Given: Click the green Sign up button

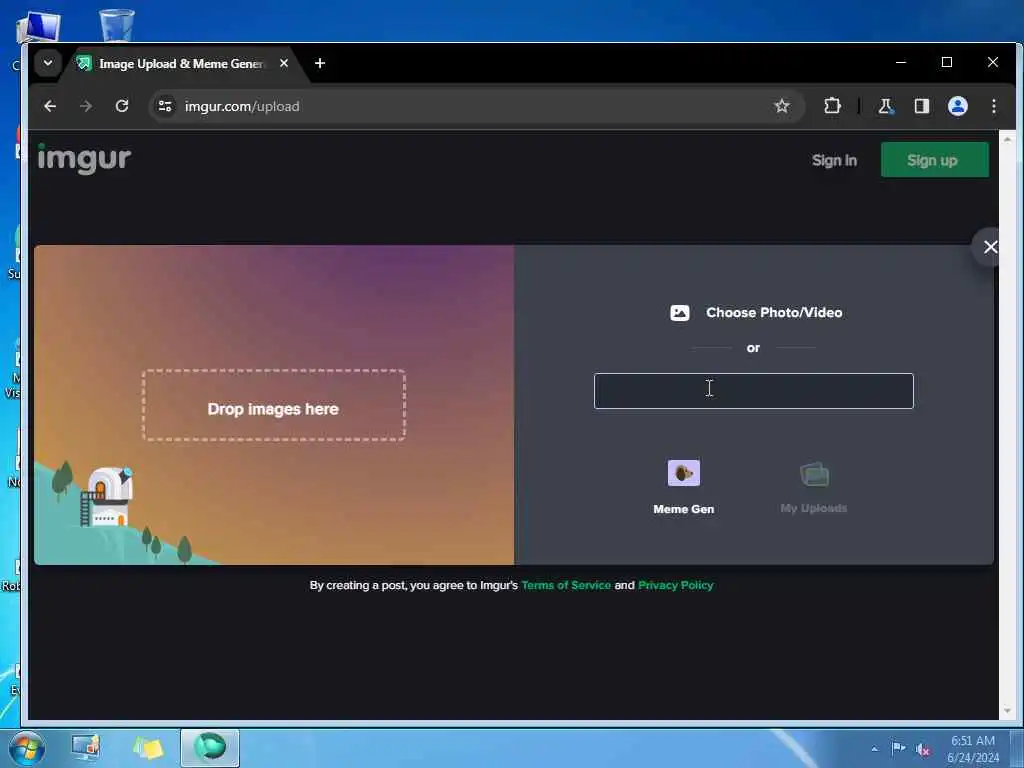Looking at the screenshot, I should [935, 160].
